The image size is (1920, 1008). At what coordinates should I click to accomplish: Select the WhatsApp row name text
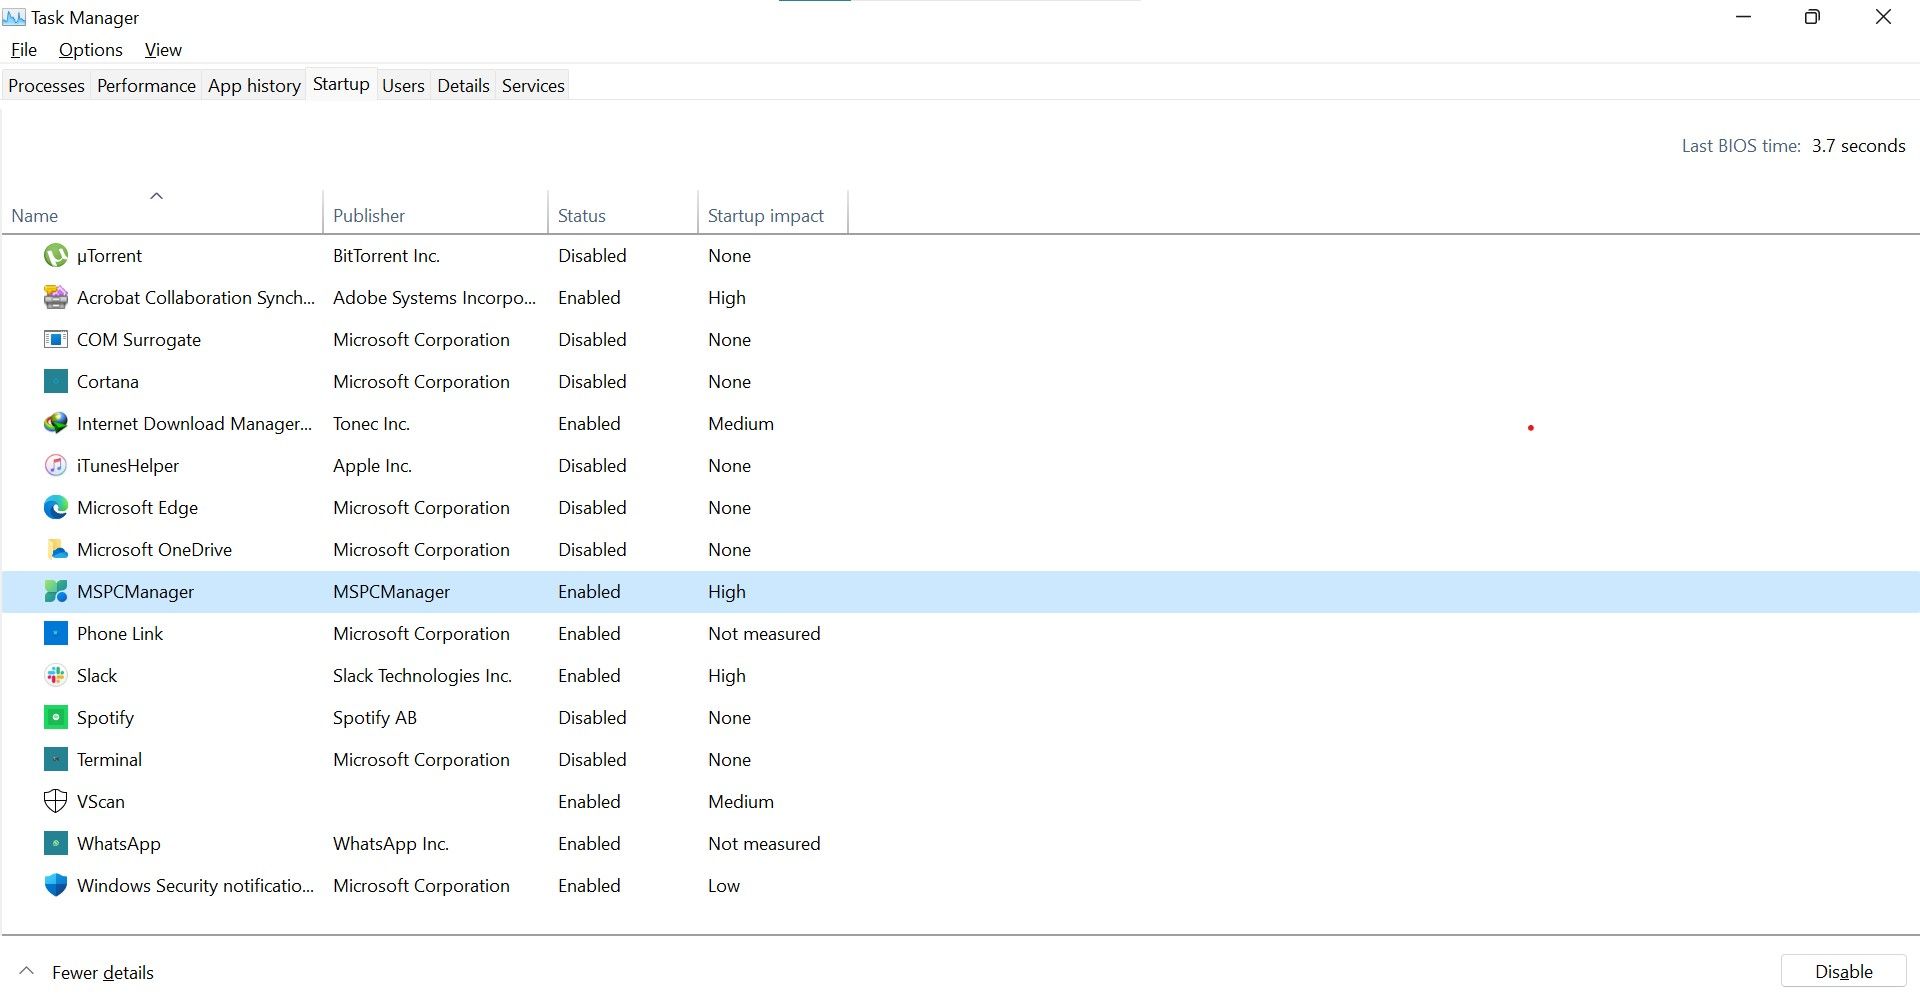(118, 844)
